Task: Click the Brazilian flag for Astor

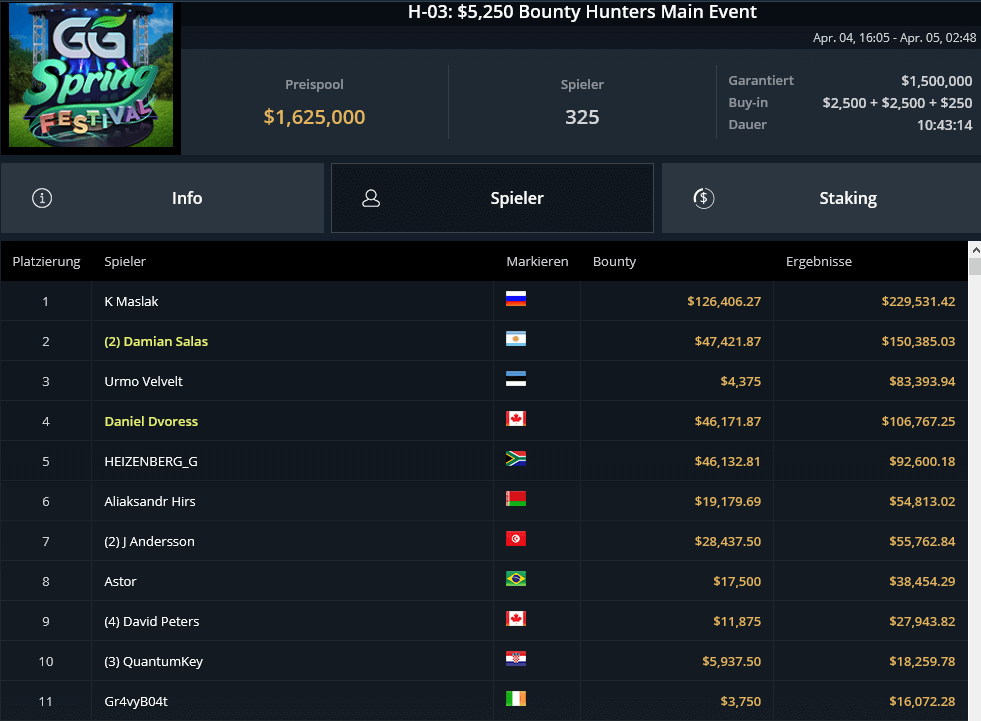Action: (516, 579)
